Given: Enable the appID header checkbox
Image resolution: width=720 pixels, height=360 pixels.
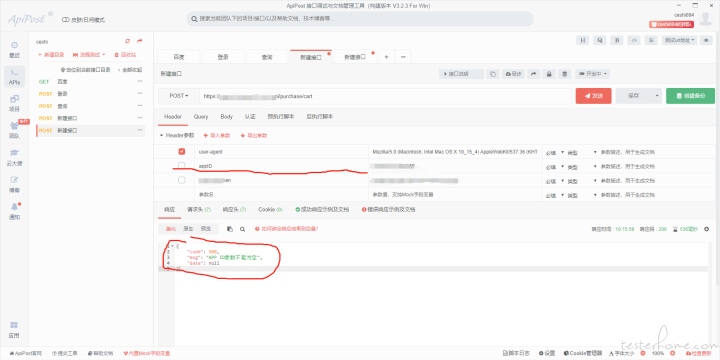Looking at the screenshot, I should [182, 165].
